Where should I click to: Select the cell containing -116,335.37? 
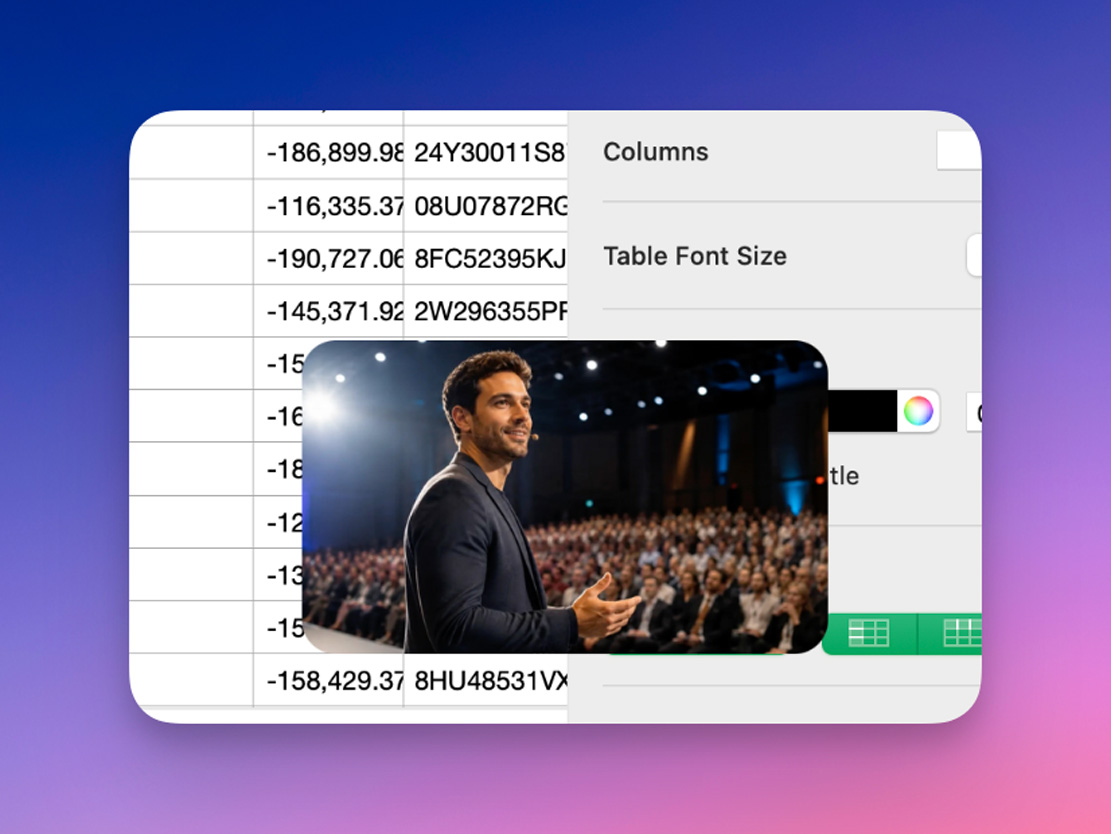(329, 205)
